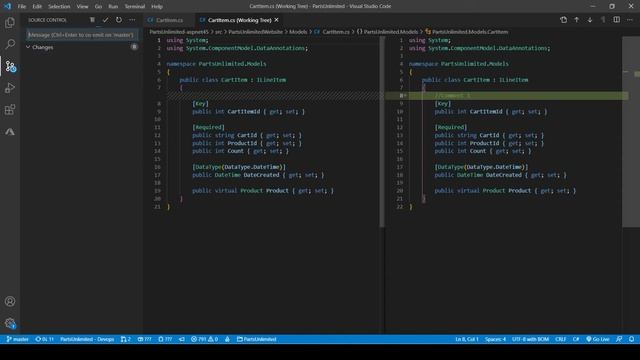The width and height of the screenshot is (640, 360).
Task: Close the CartItem.cs (Working Tree) tab
Action: pyautogui.click(x=277, y=20)
